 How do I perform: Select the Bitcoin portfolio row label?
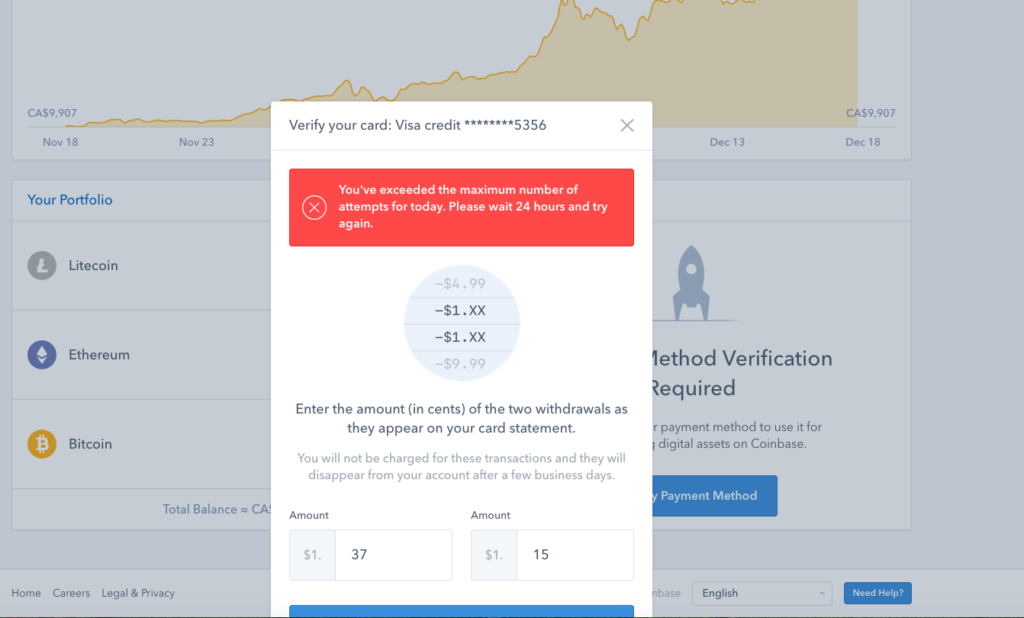pyautogui.click(x=90, y=444)
